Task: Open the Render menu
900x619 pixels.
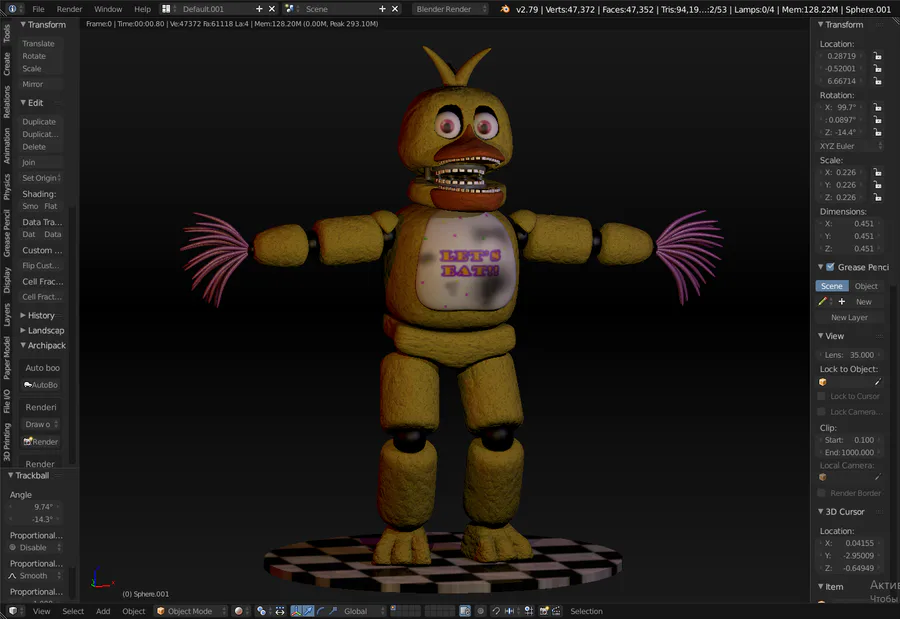Action: pyautogui.click(x=69, y=9)
